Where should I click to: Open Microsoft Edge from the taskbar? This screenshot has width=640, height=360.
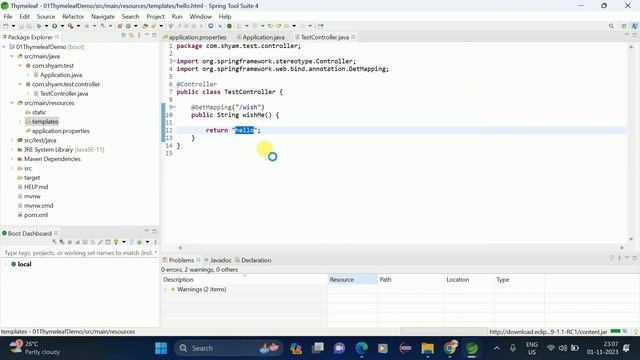click(362, 348)
